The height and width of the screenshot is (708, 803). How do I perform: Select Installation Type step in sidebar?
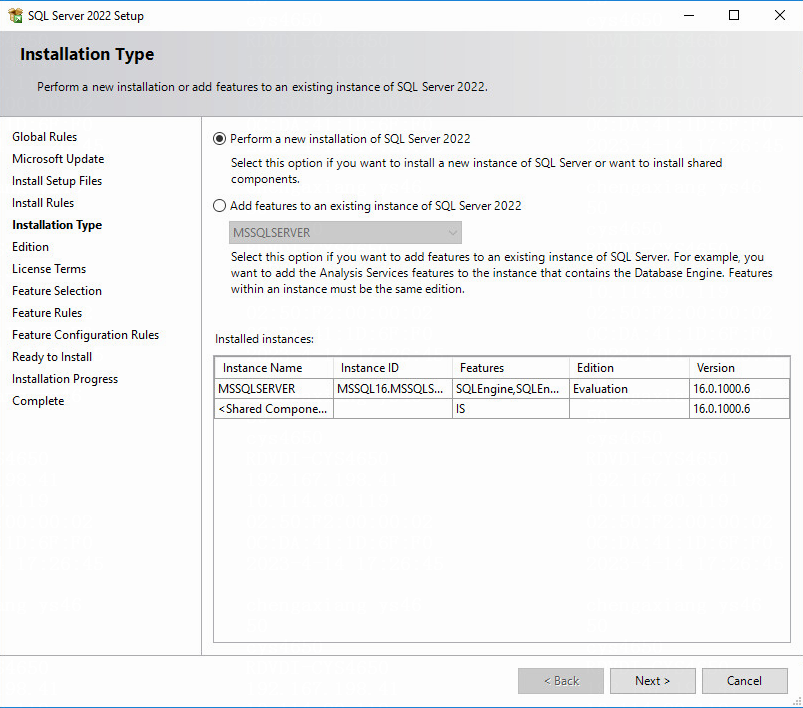pos(57,225)
